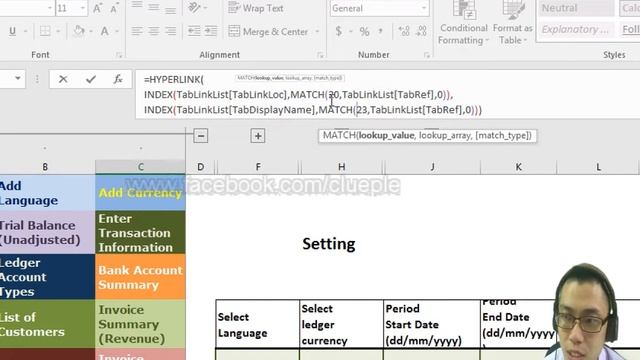Open Enter Transaction Information cell

pos(140,233)
